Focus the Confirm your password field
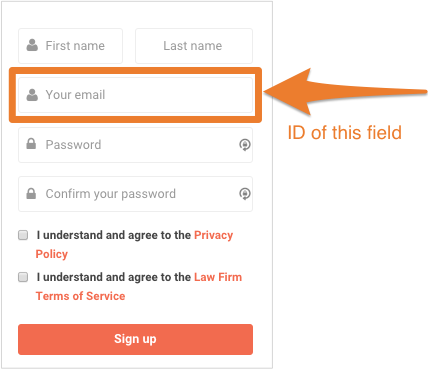The height and width of the screenshot is (370, 428). 135,194
